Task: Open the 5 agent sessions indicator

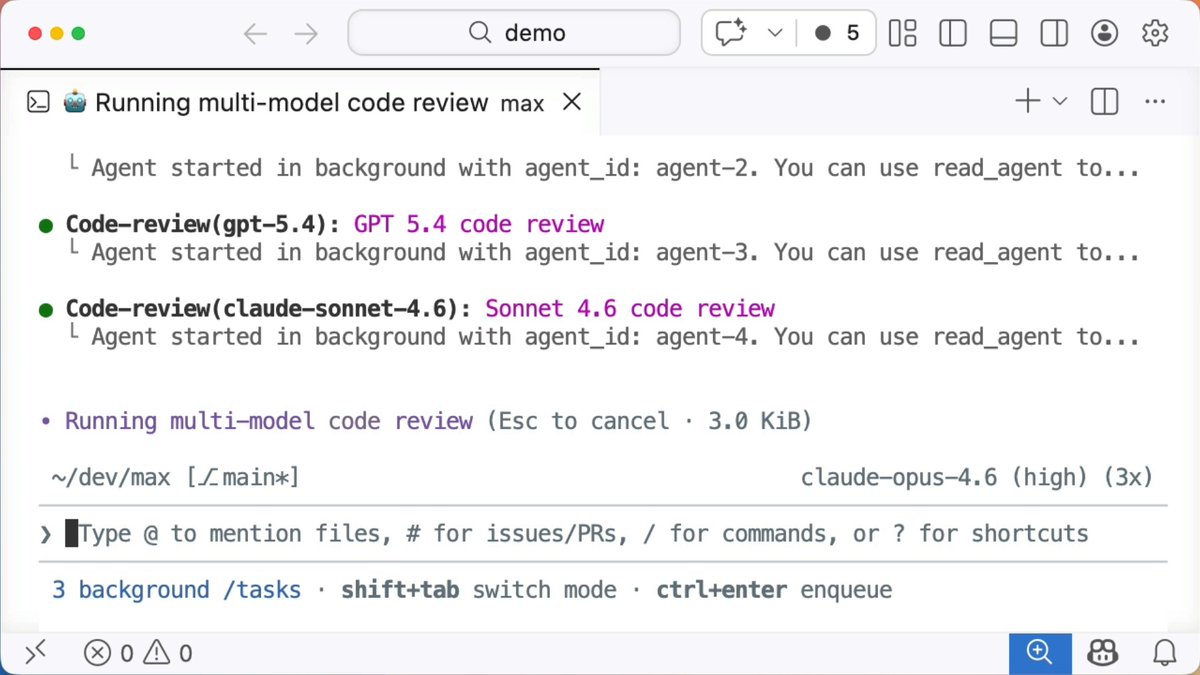Action: 837,33
